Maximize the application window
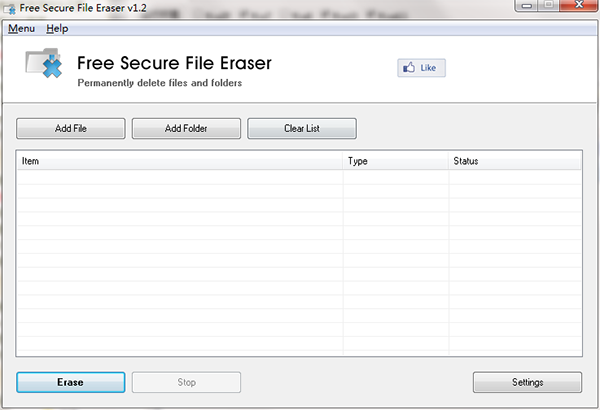The height and width of the screenshot is (410, 600). pyautogui.click(x=548, y=7)
